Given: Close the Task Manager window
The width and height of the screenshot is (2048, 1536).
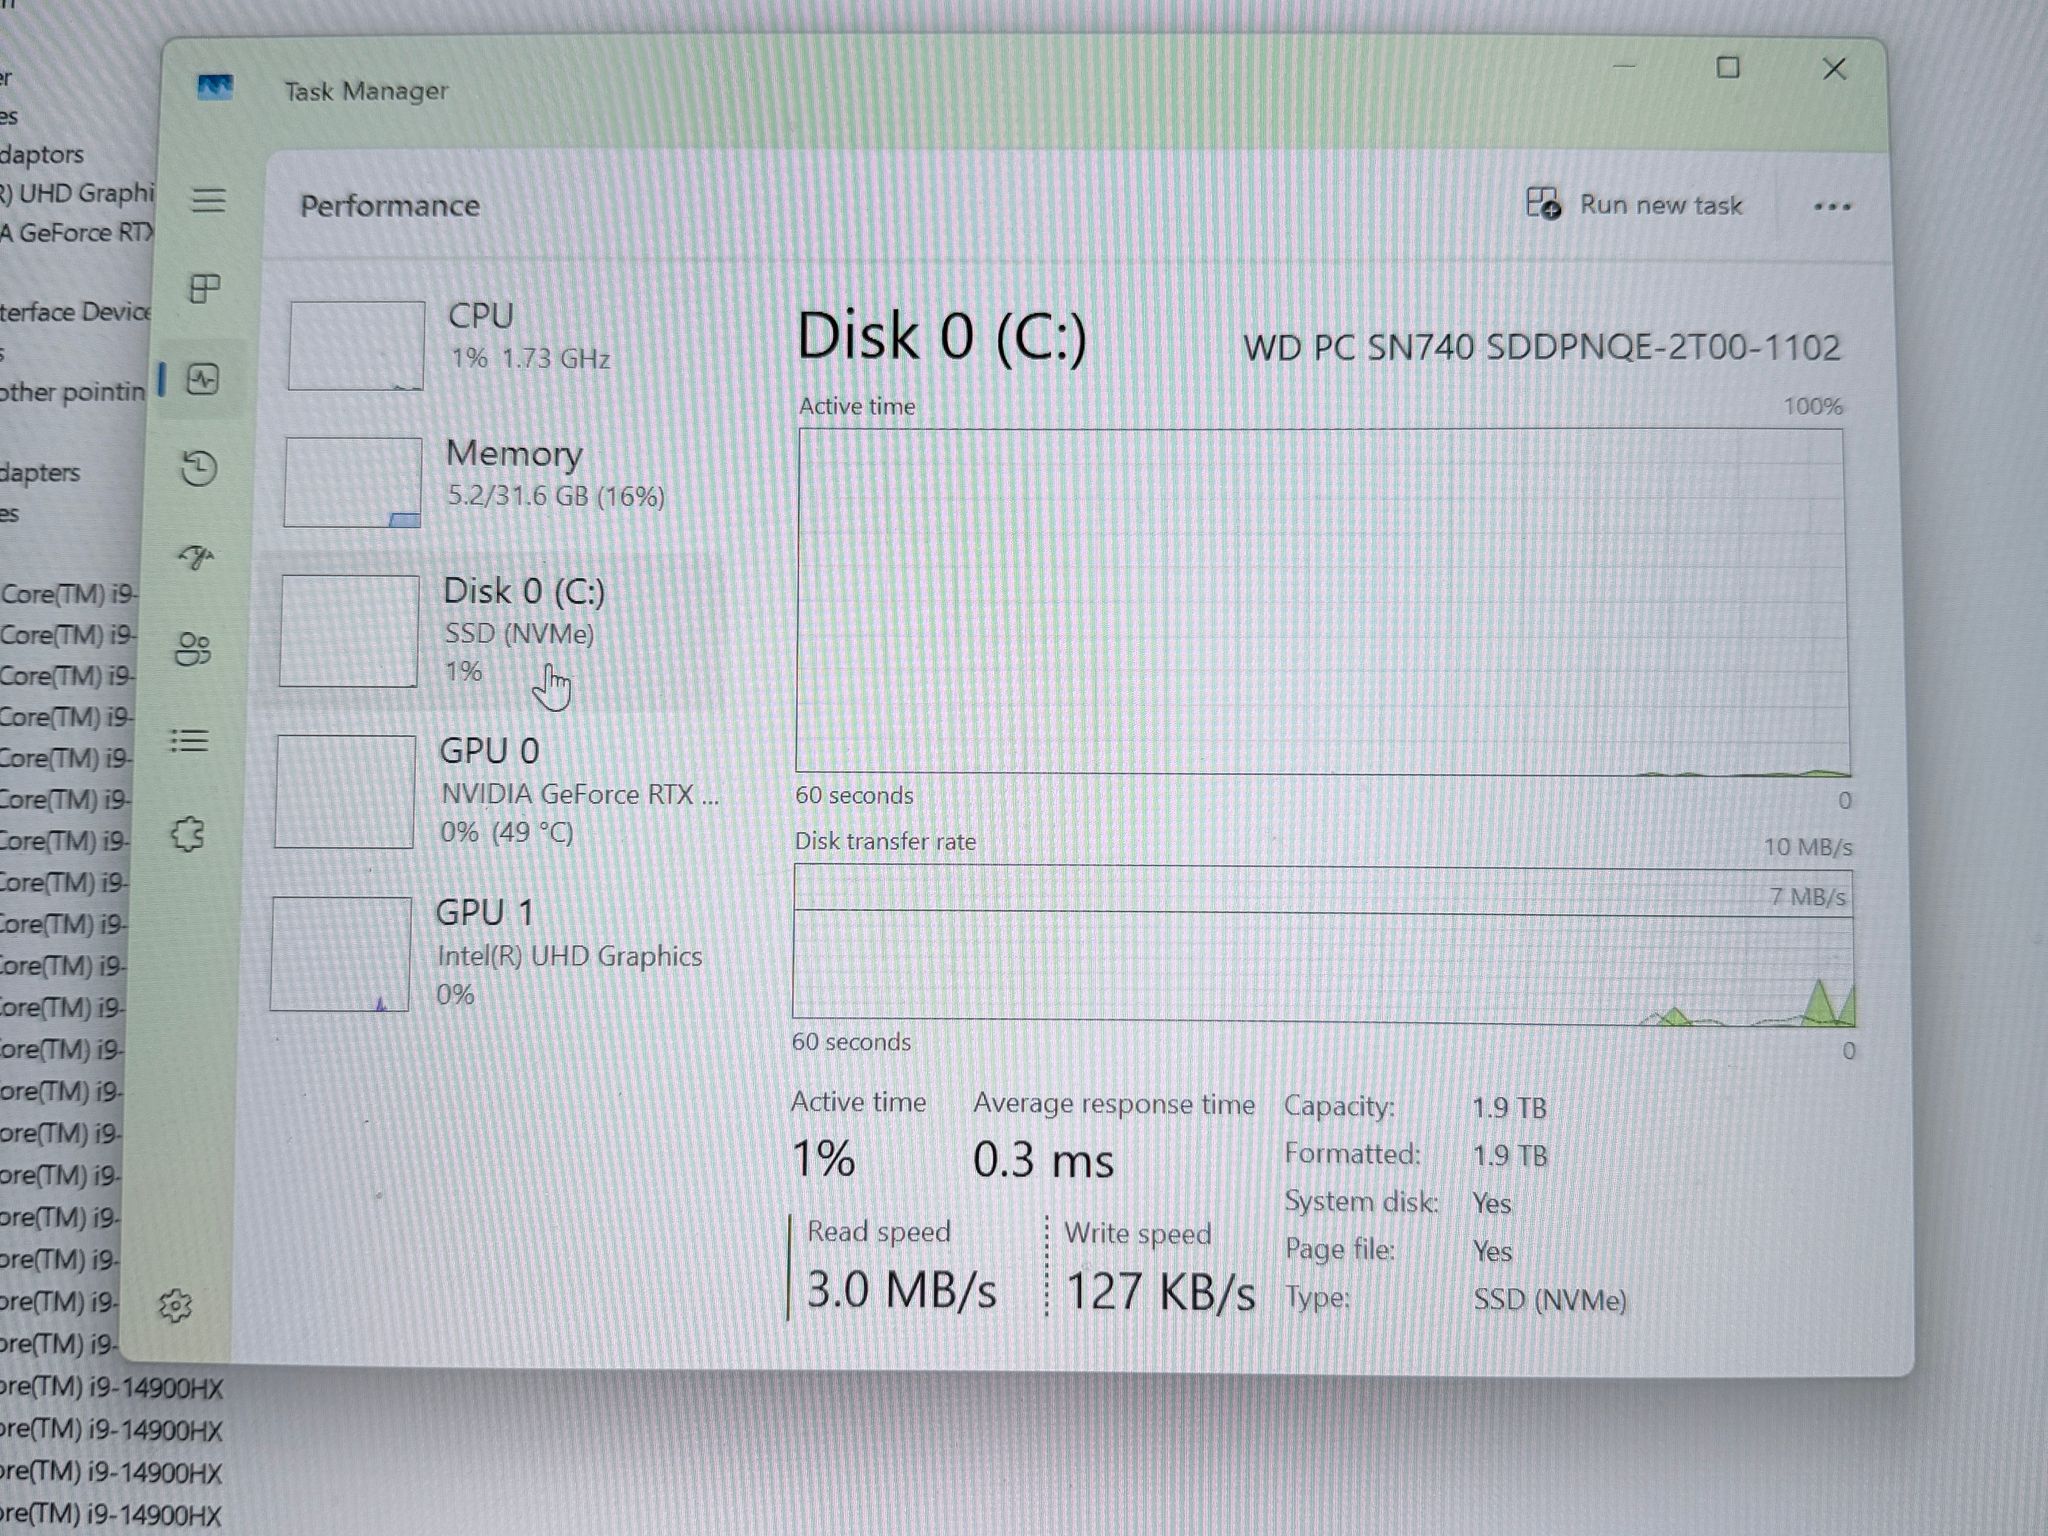Looking at the screenshot, I should (x=1834, y=69).
